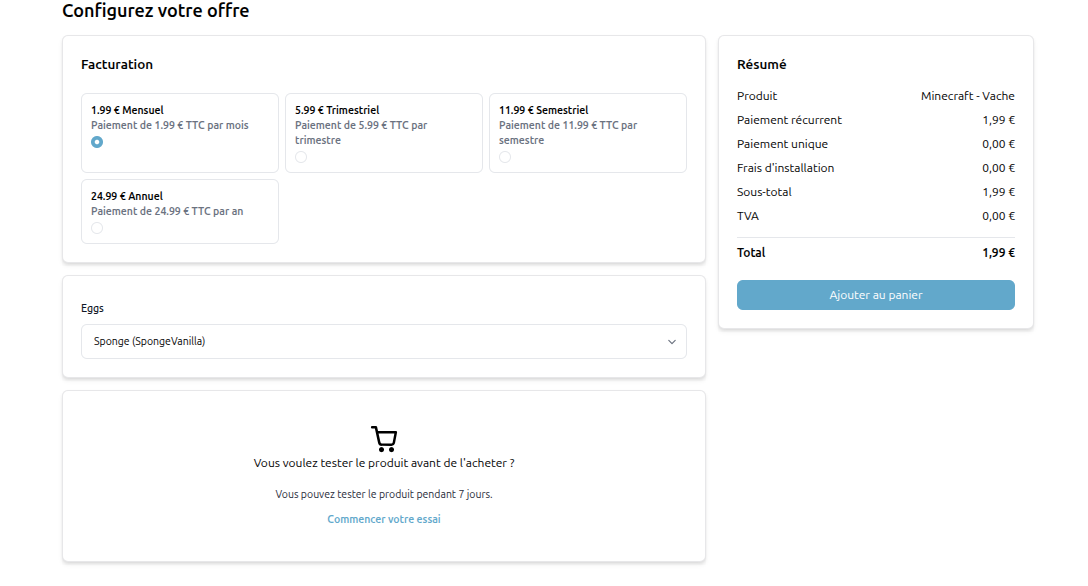Click the Minecraft - Vache product name
This screenshot has height=586, width=1088.
pyautogui.click(x=967, y=96)
